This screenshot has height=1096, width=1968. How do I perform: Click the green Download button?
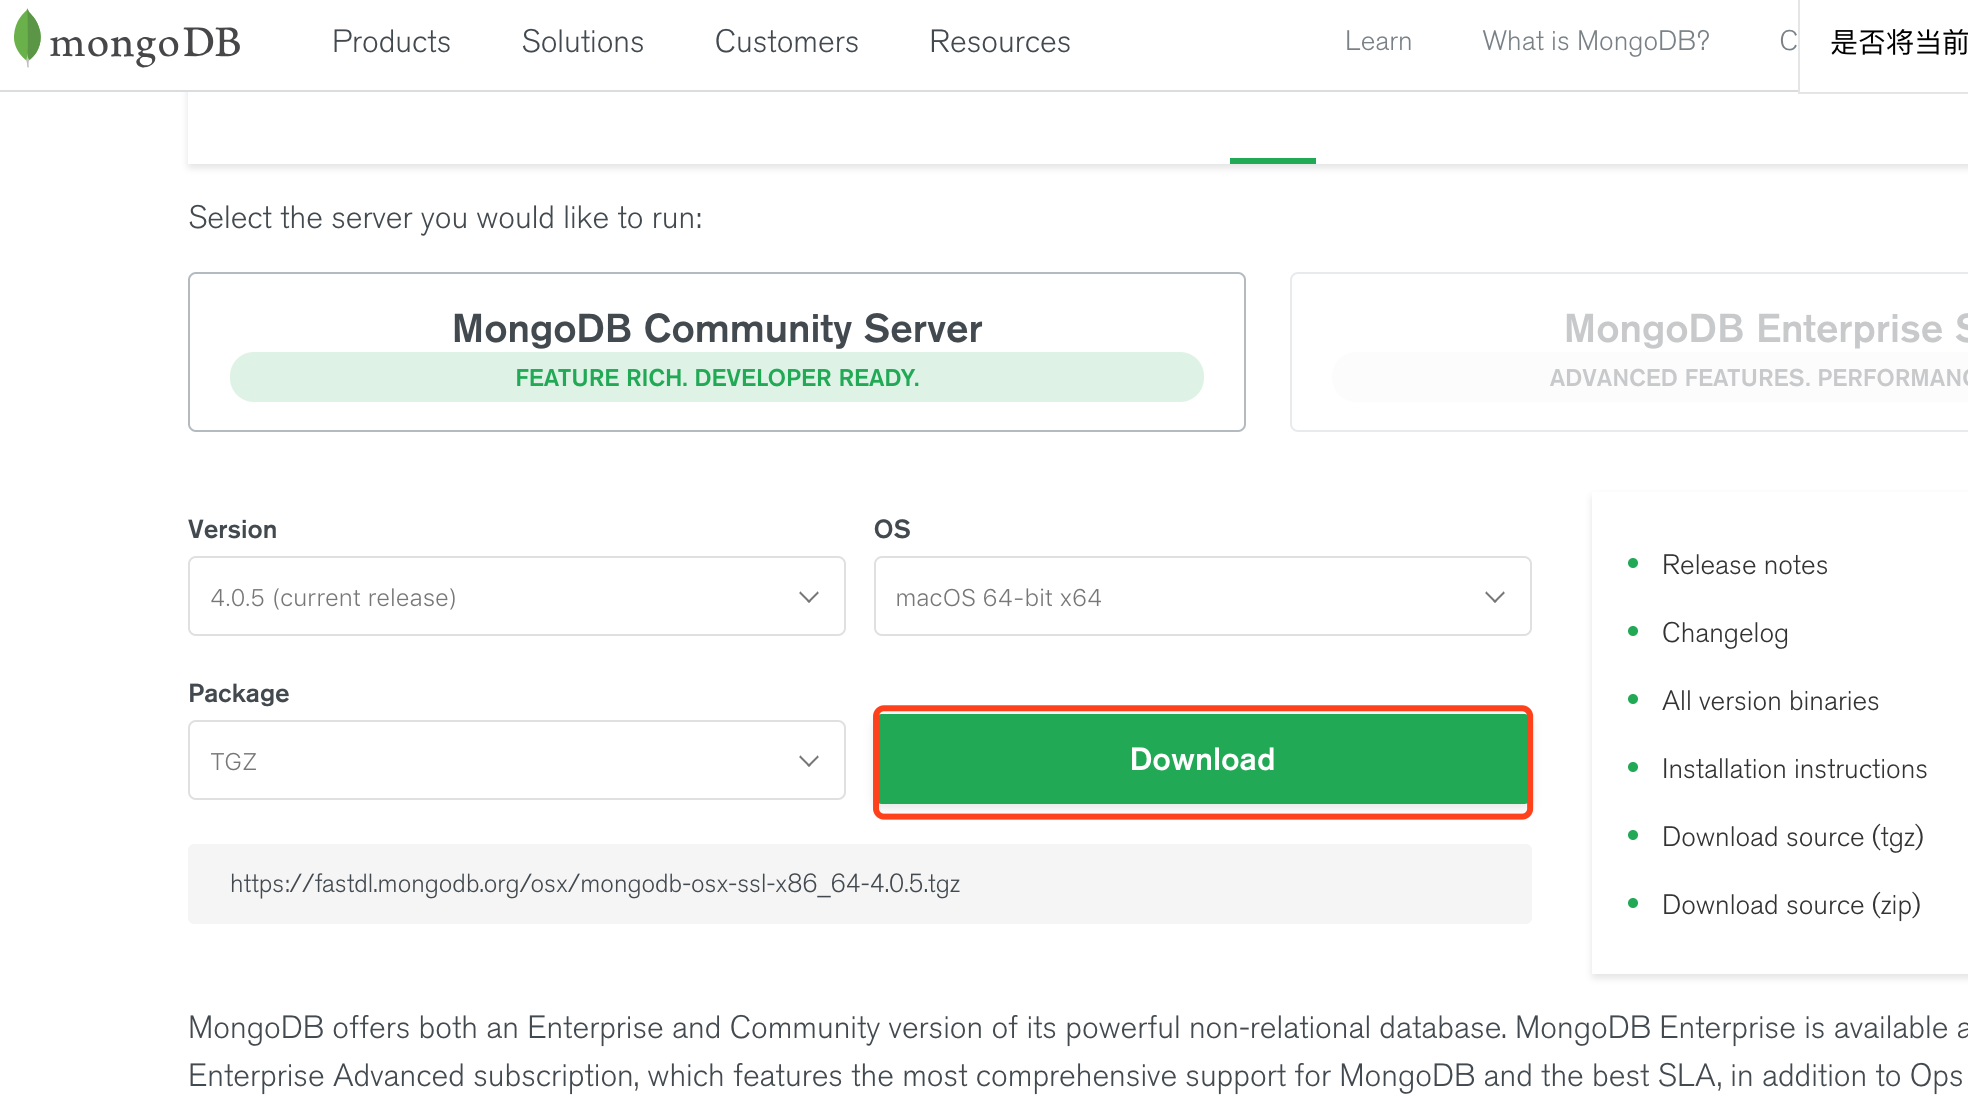coord(1202,760)
